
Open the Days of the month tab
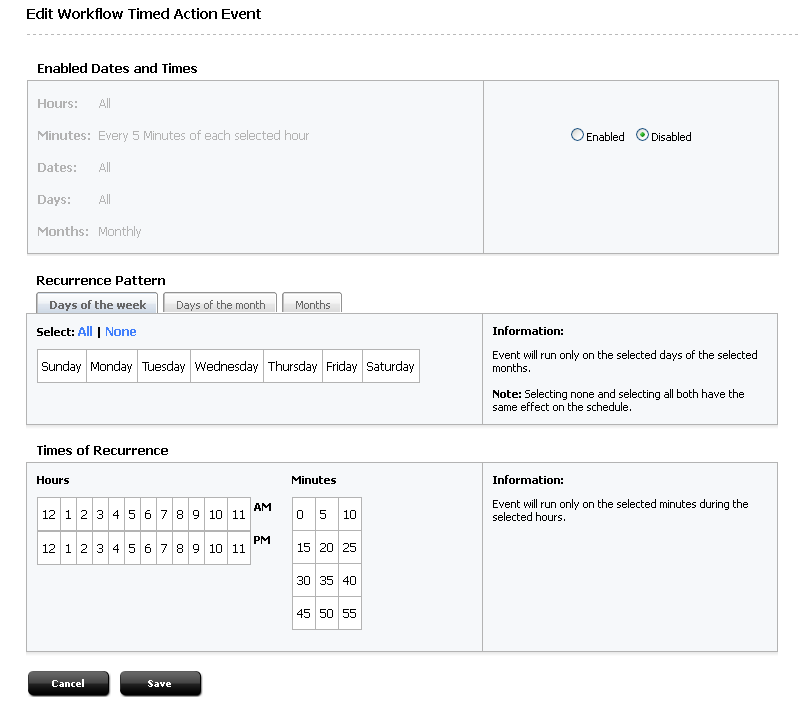pos(220,304)
